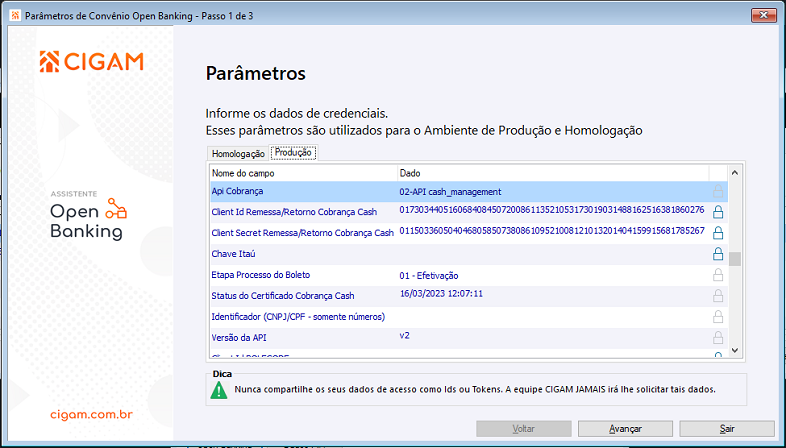Click the scrollbar down arrow in the parameters list
The height and width of the screenshot is (448, 786).
click(735, 350)
